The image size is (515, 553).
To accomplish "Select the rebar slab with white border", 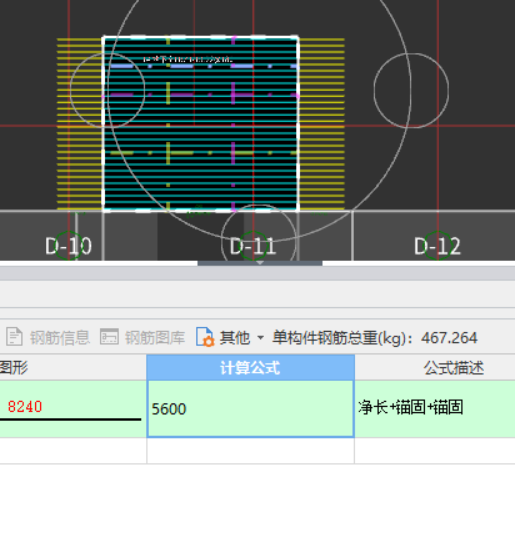I will (x=201, y=123).
